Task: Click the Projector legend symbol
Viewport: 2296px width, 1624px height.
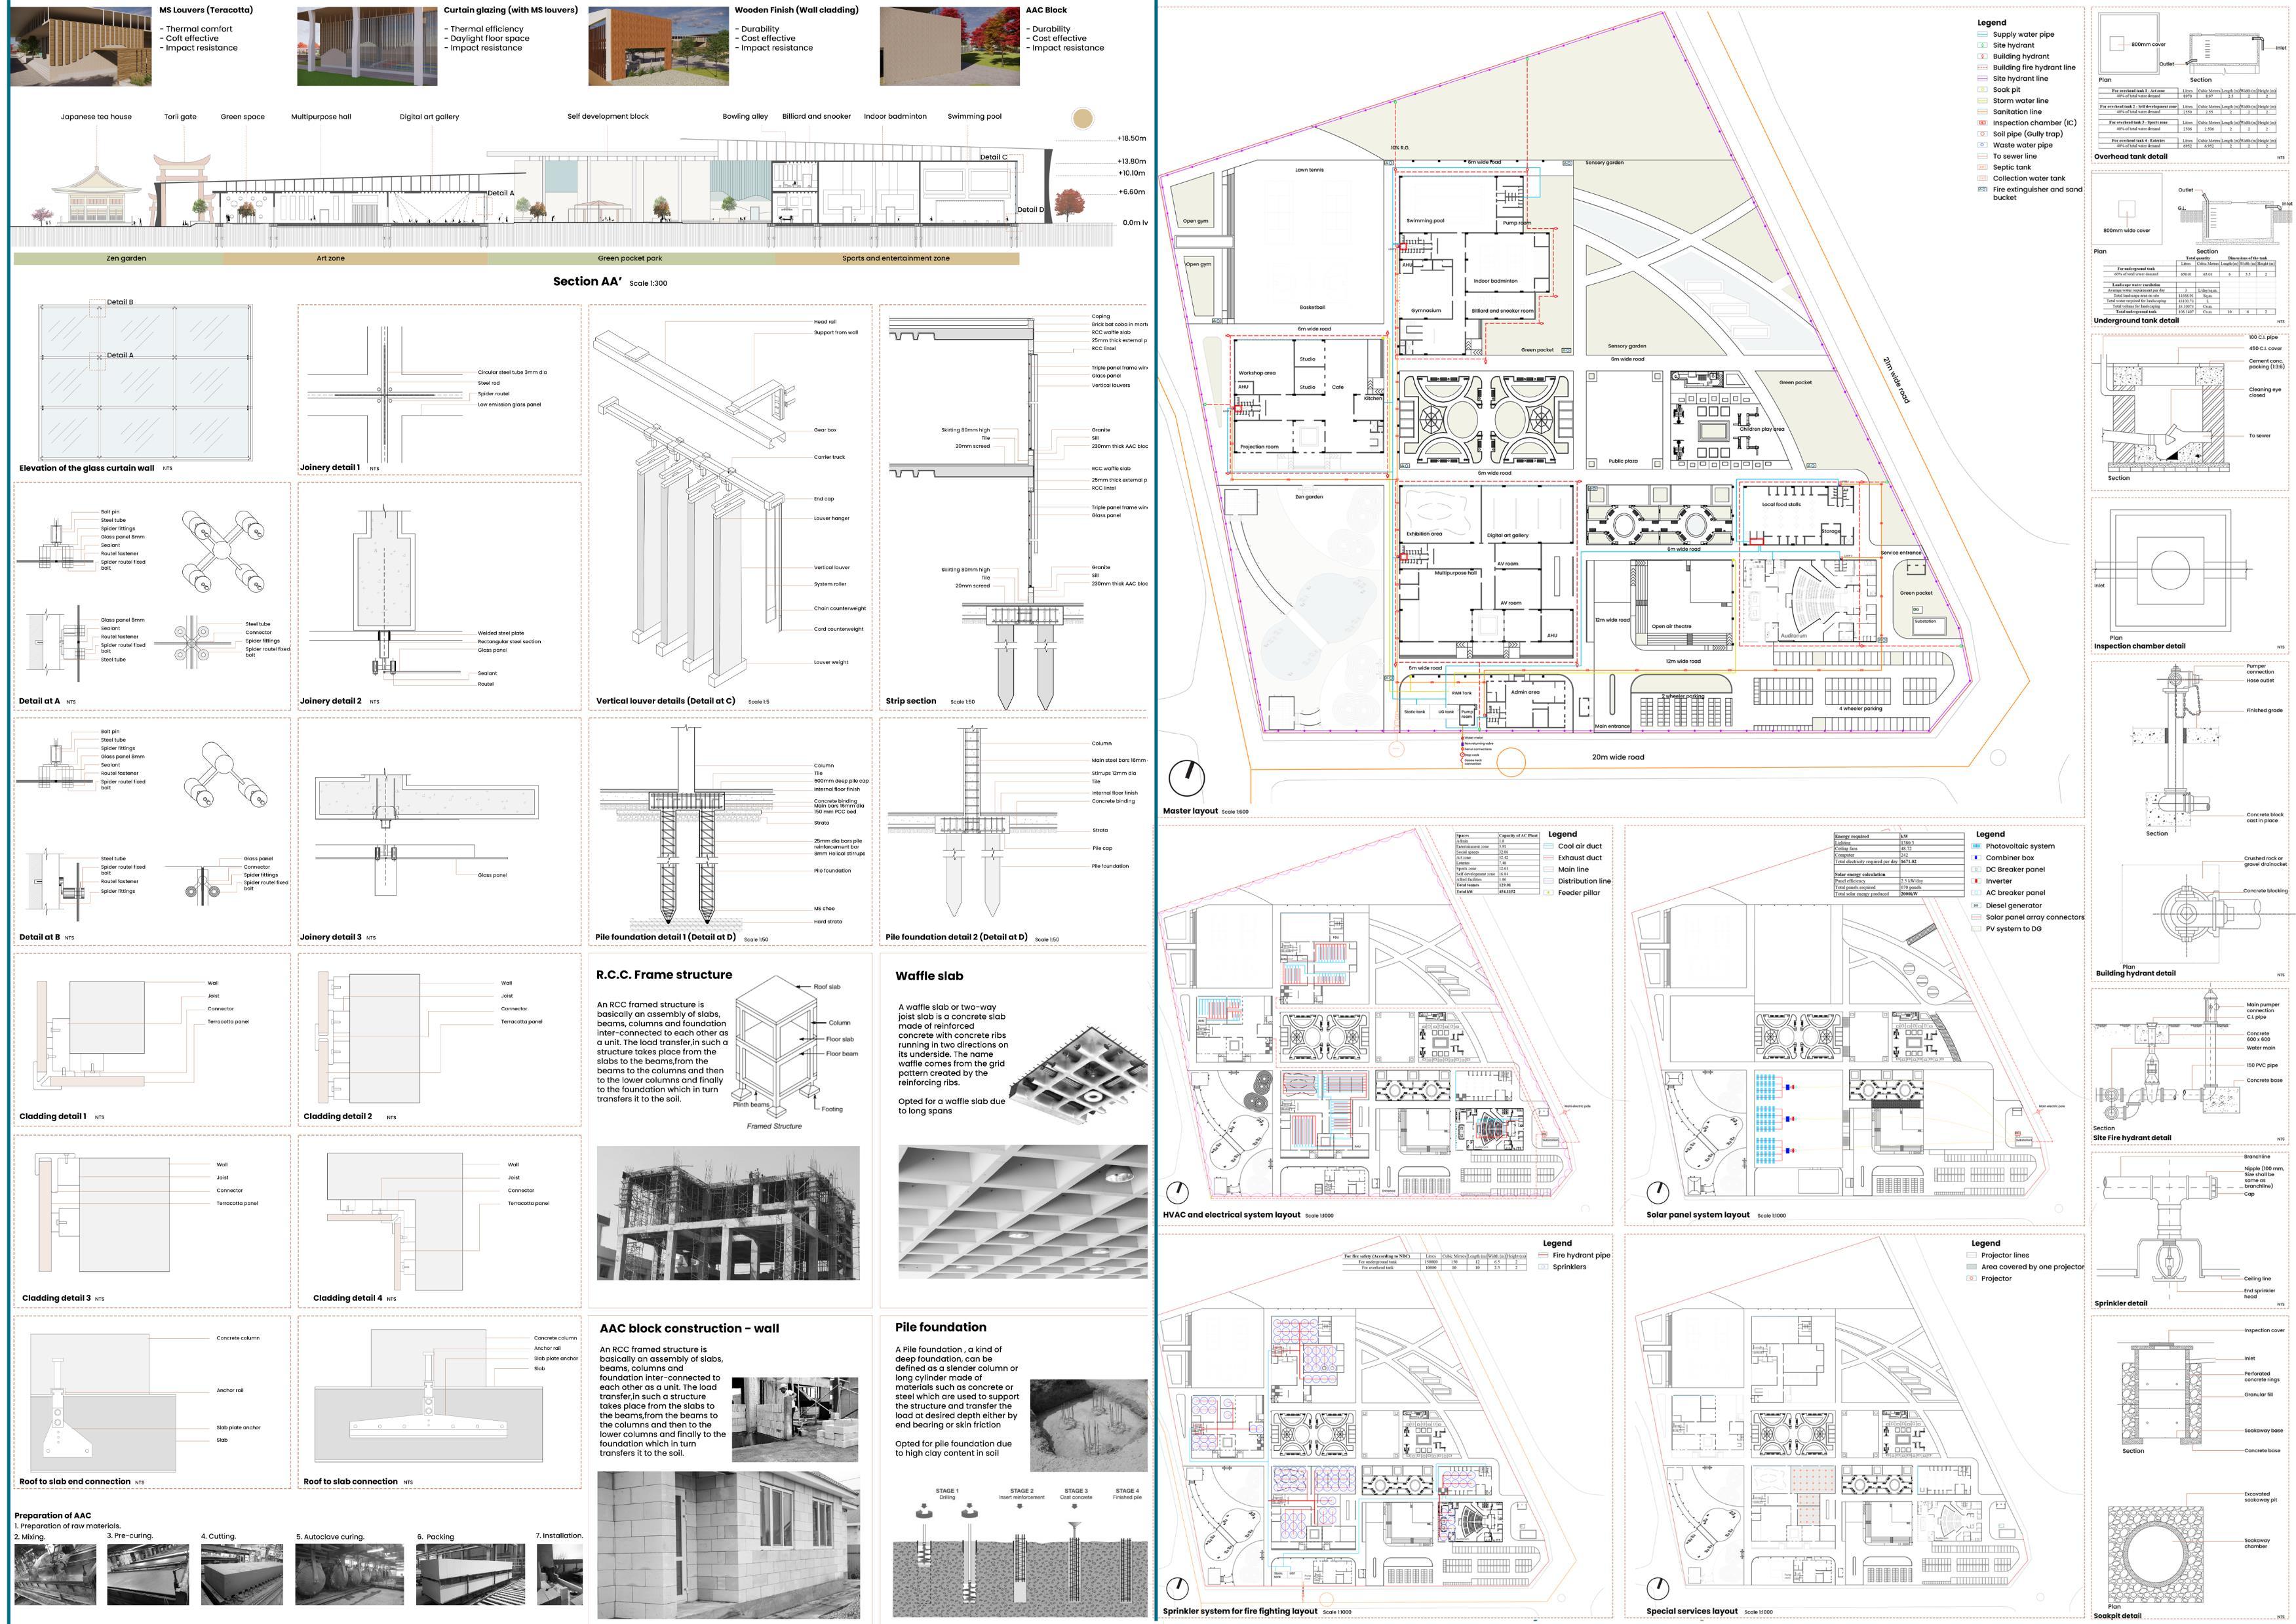Action: click(x=1973, y=1278)
